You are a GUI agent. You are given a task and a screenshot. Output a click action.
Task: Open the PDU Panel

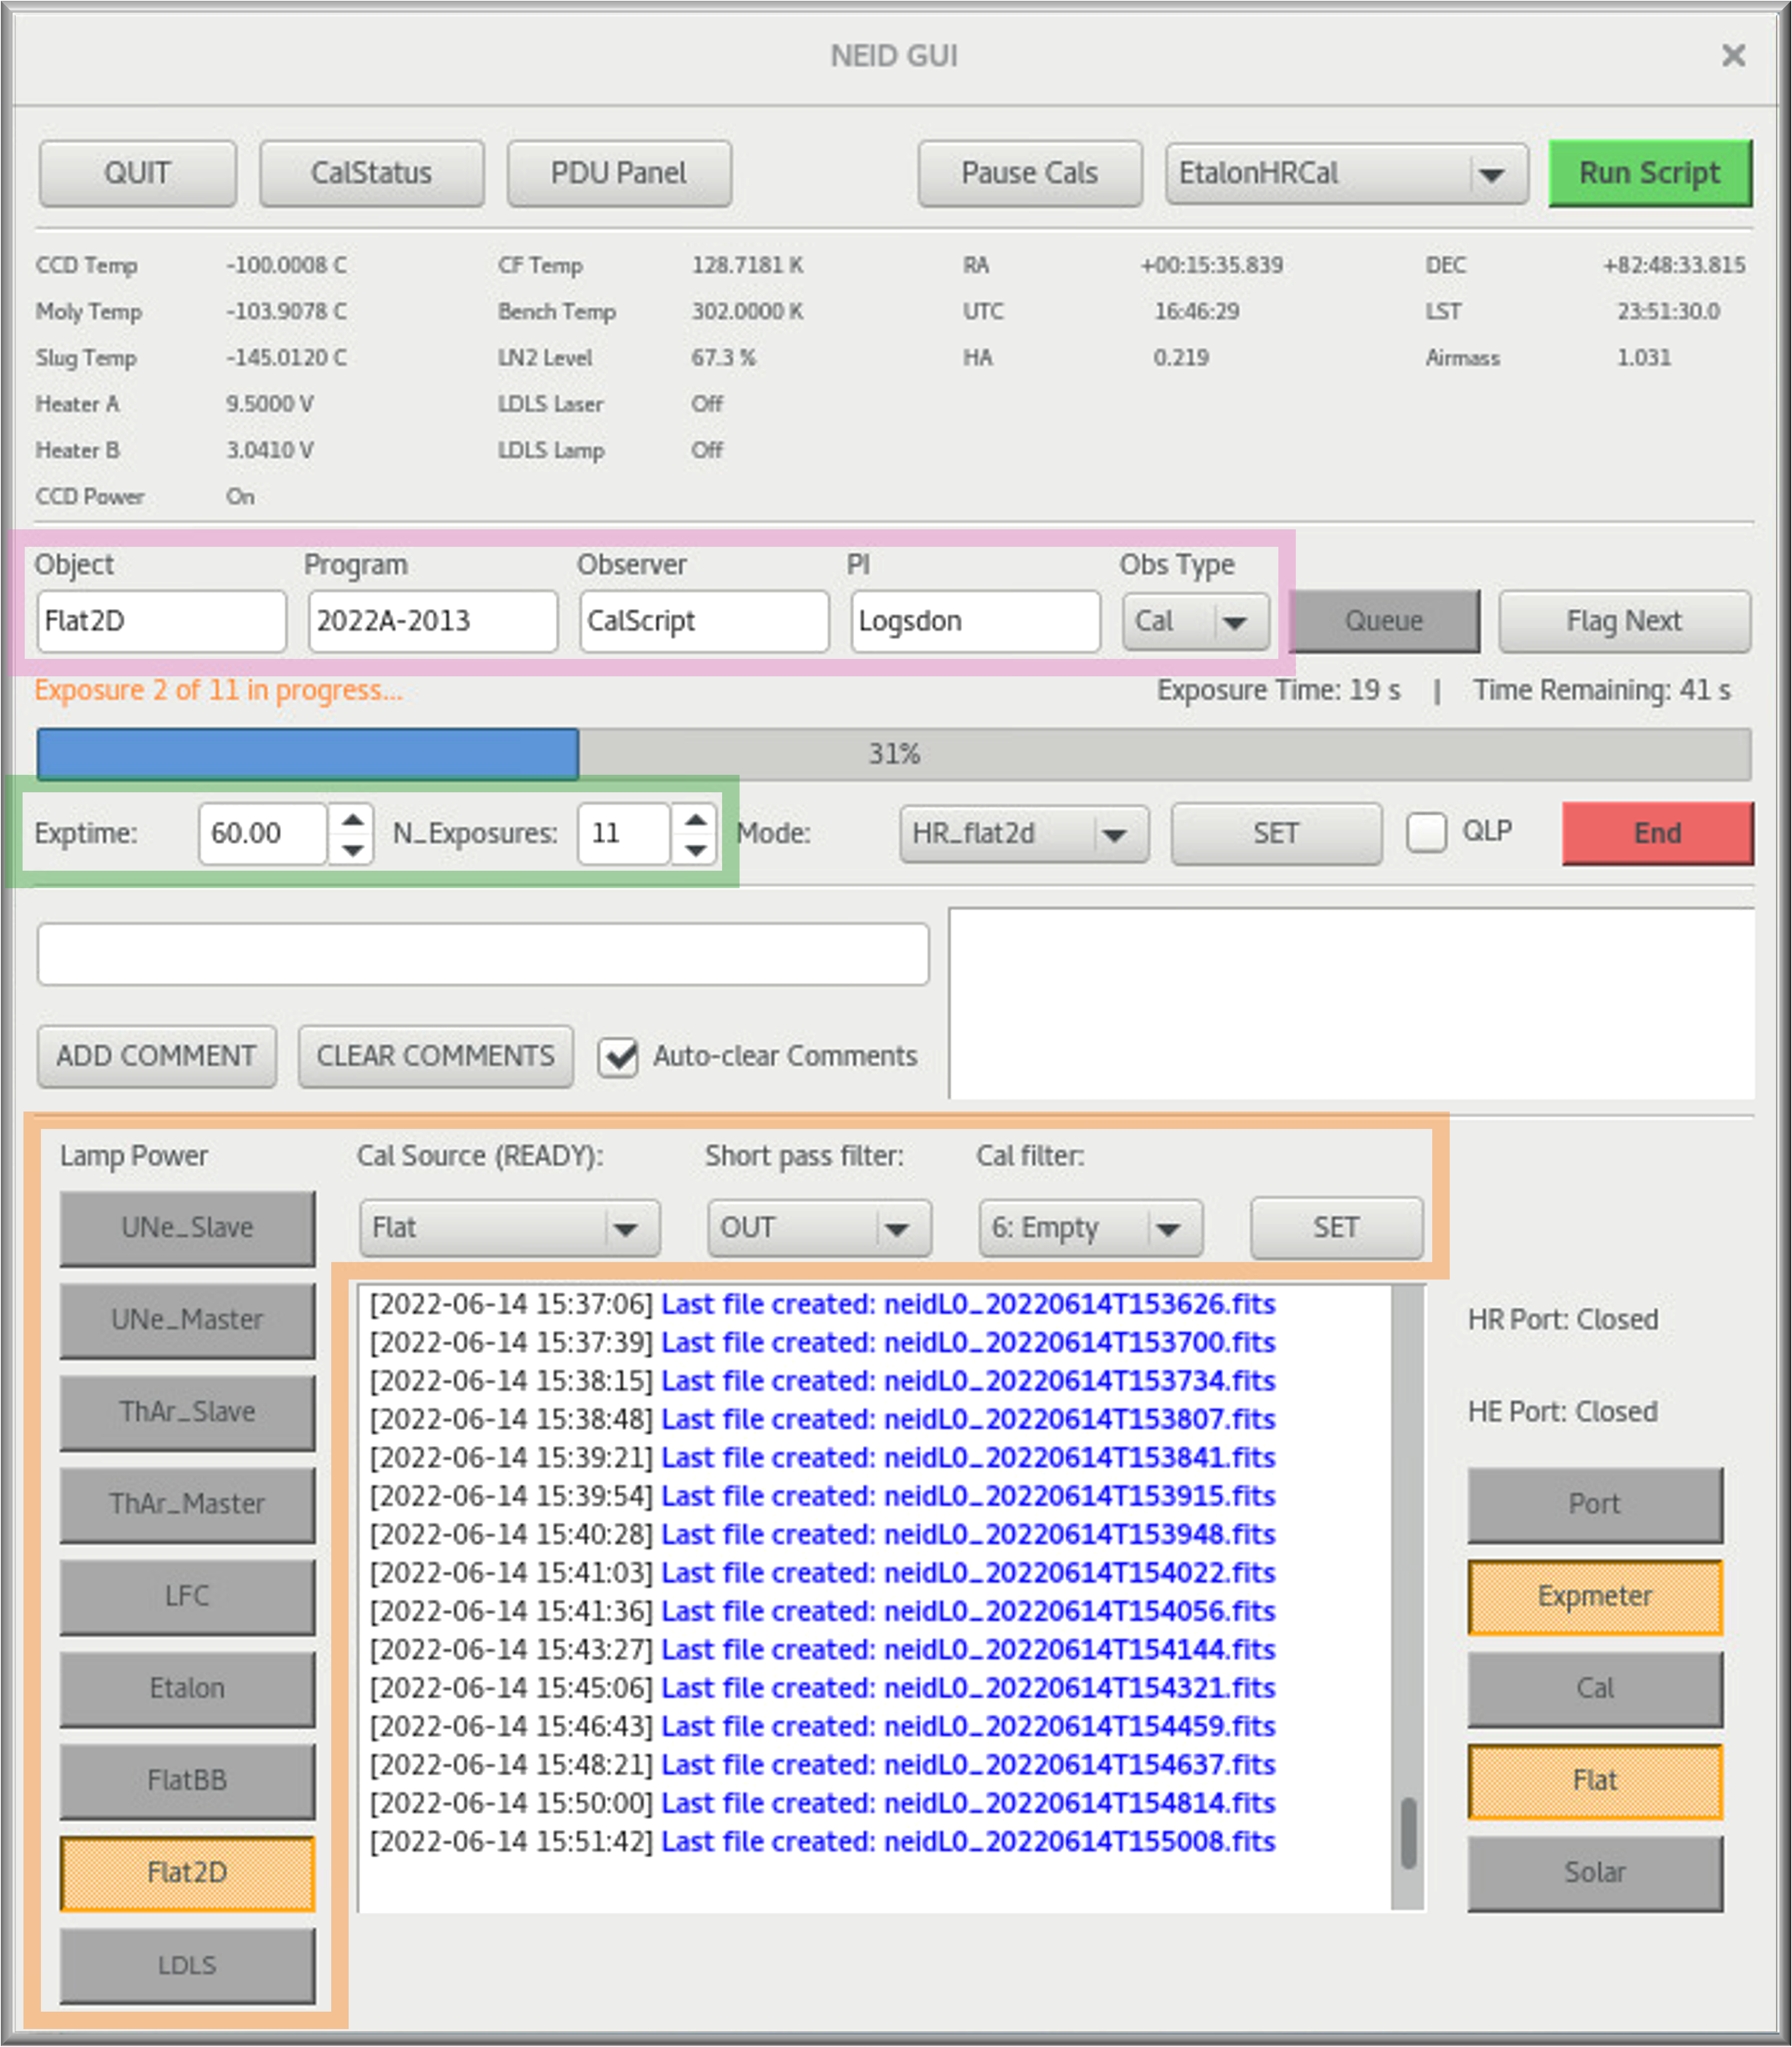[618, 173]
